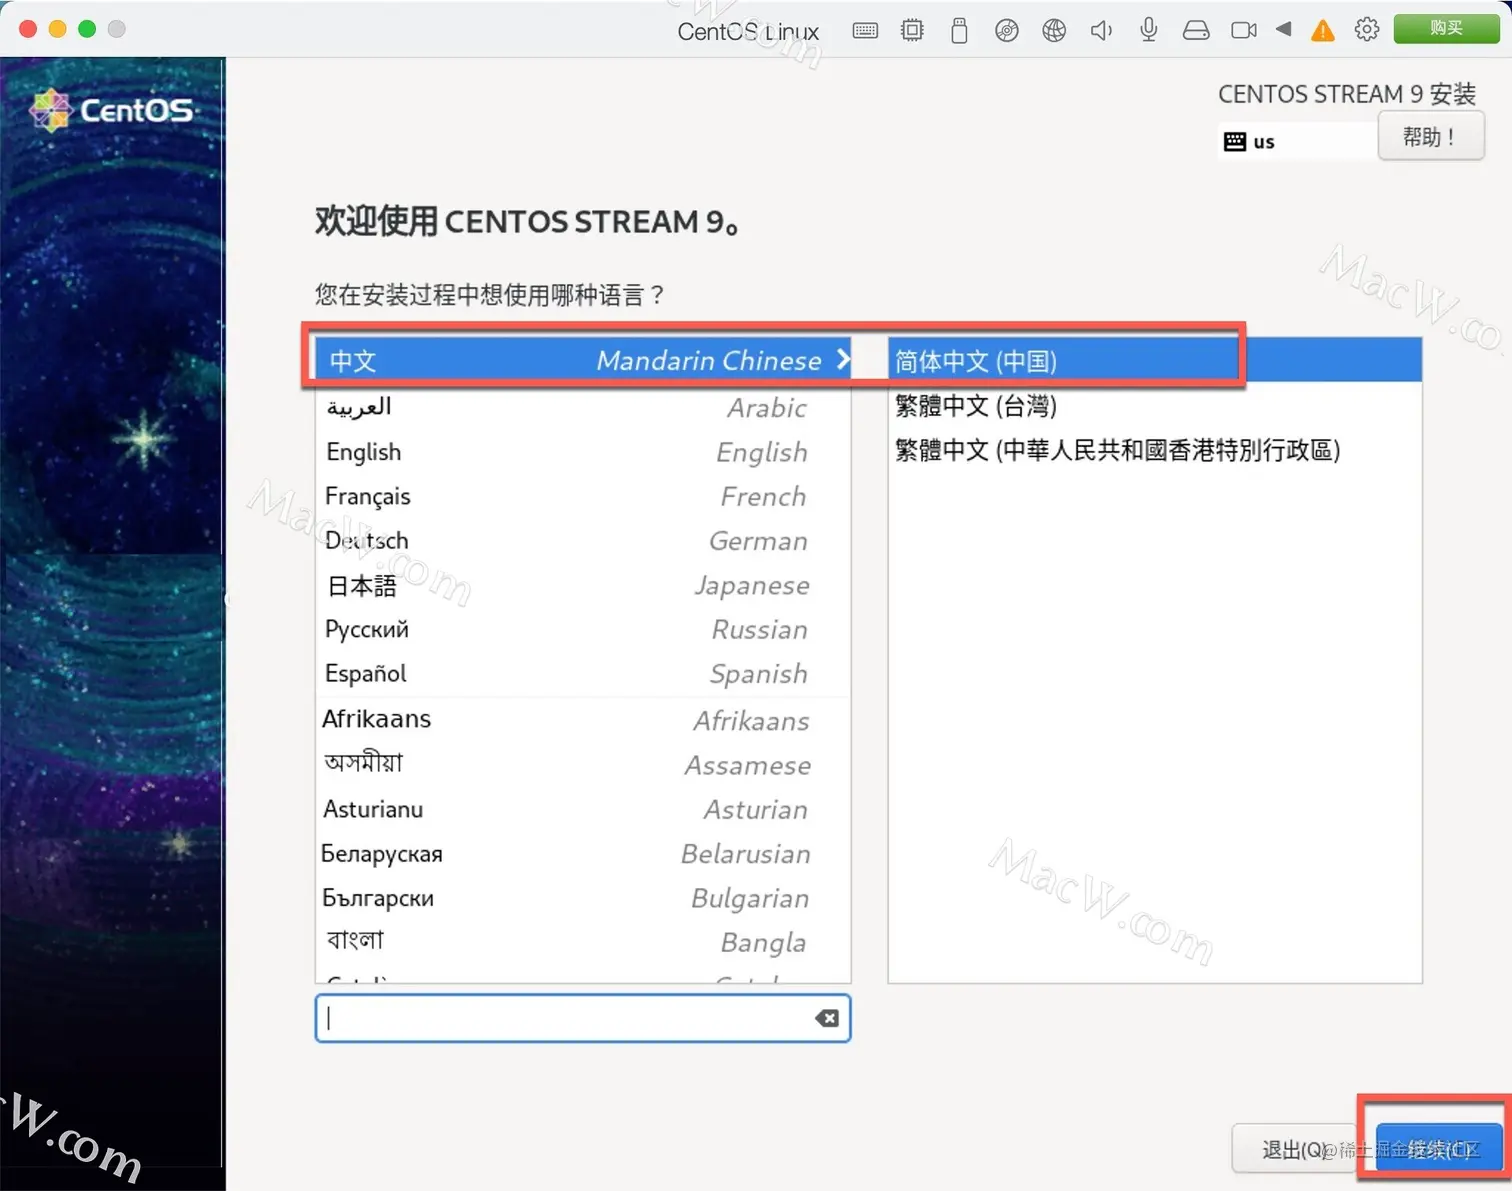Click the speaker sound icon
This screenshot has height=1191, width=1512.
click(1101, 30)
